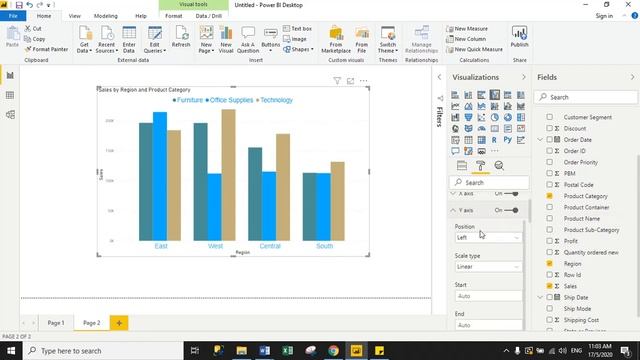
Task: Toggle the Y axis switch off
Action: coord(511,210)
